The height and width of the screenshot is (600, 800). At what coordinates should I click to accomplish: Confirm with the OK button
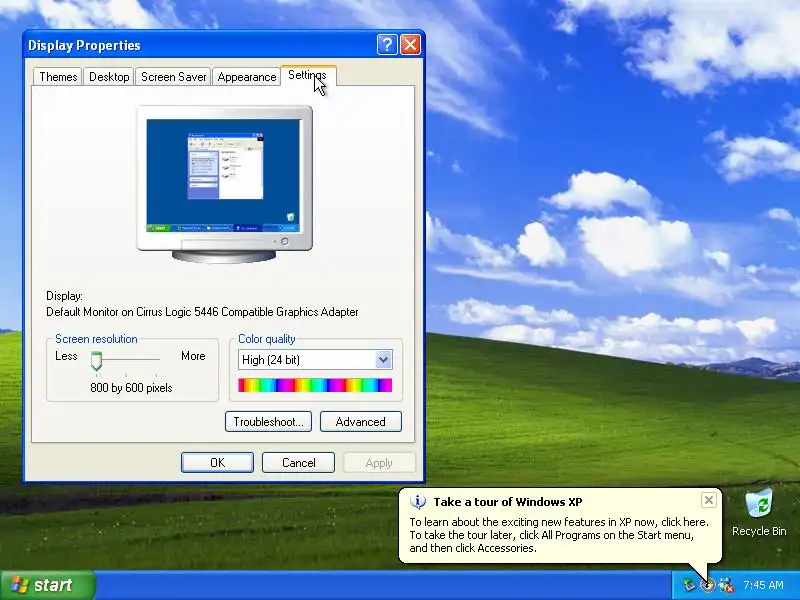click(217, 463)
